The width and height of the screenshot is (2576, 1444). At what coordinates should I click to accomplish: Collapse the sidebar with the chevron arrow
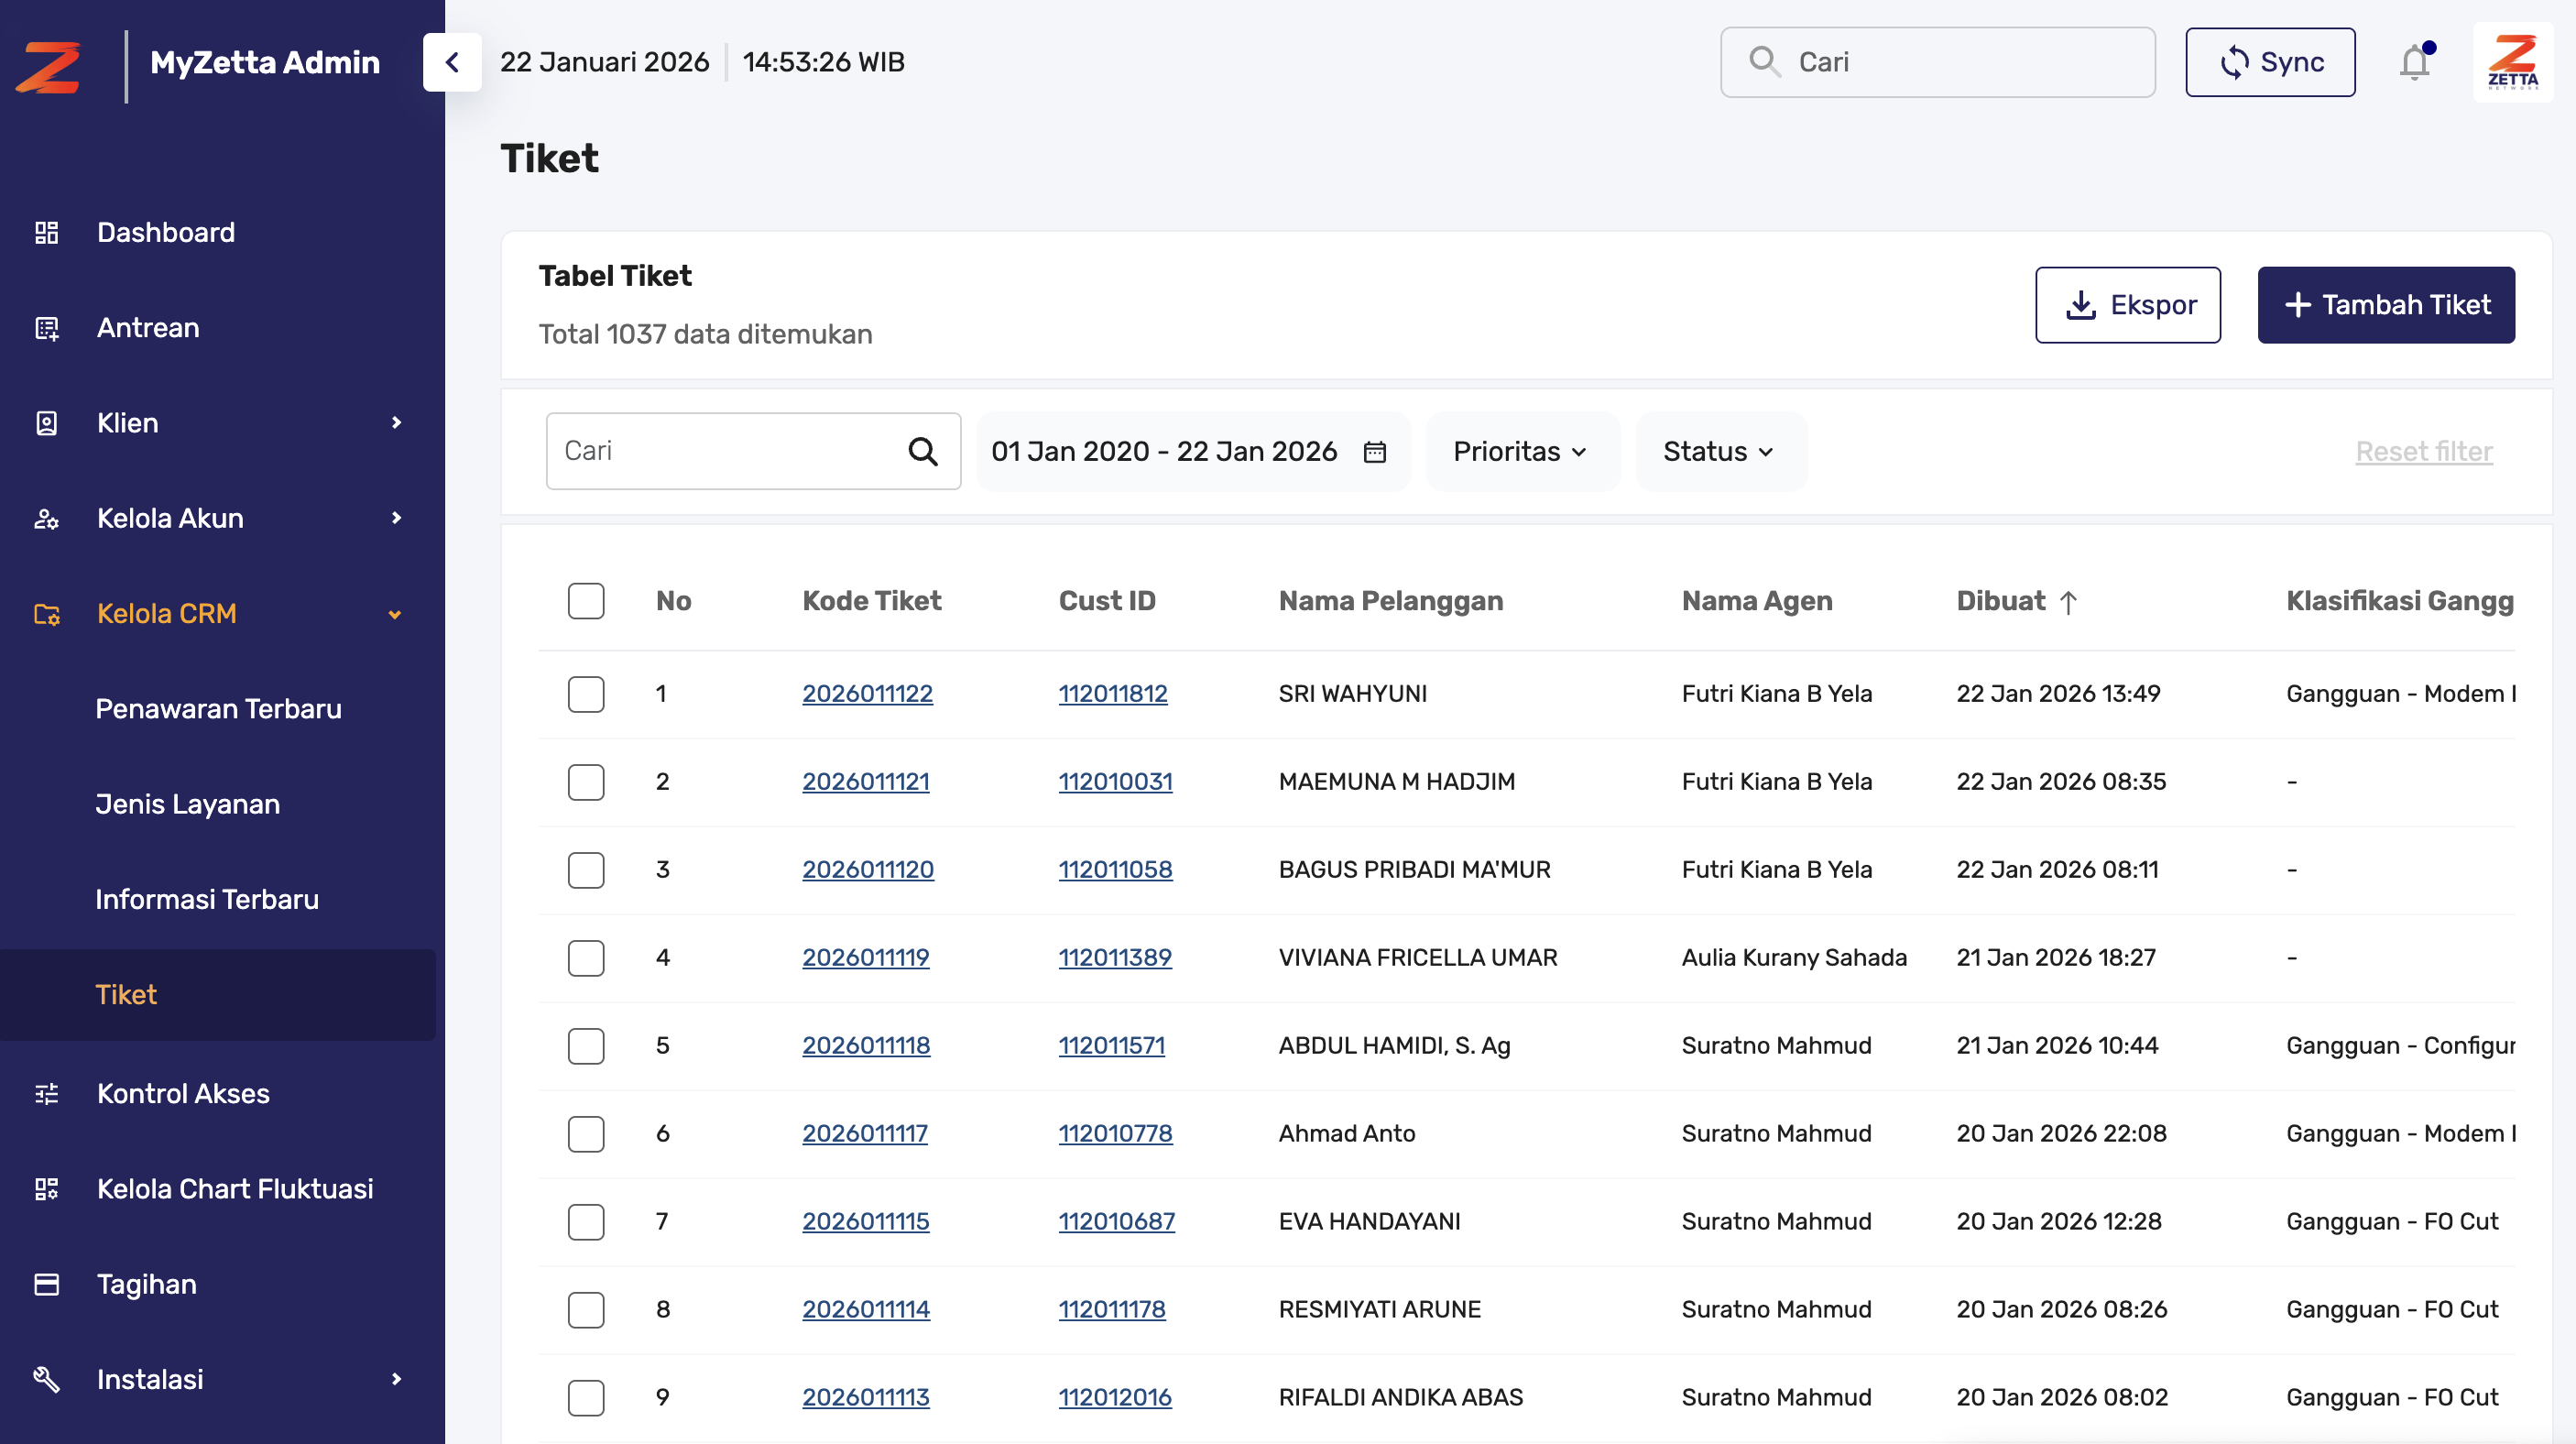(x=452, y=62)
